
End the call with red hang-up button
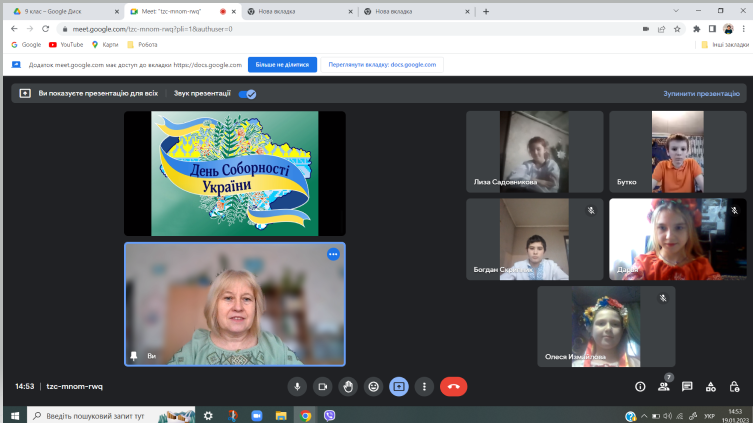click(453, 386)
